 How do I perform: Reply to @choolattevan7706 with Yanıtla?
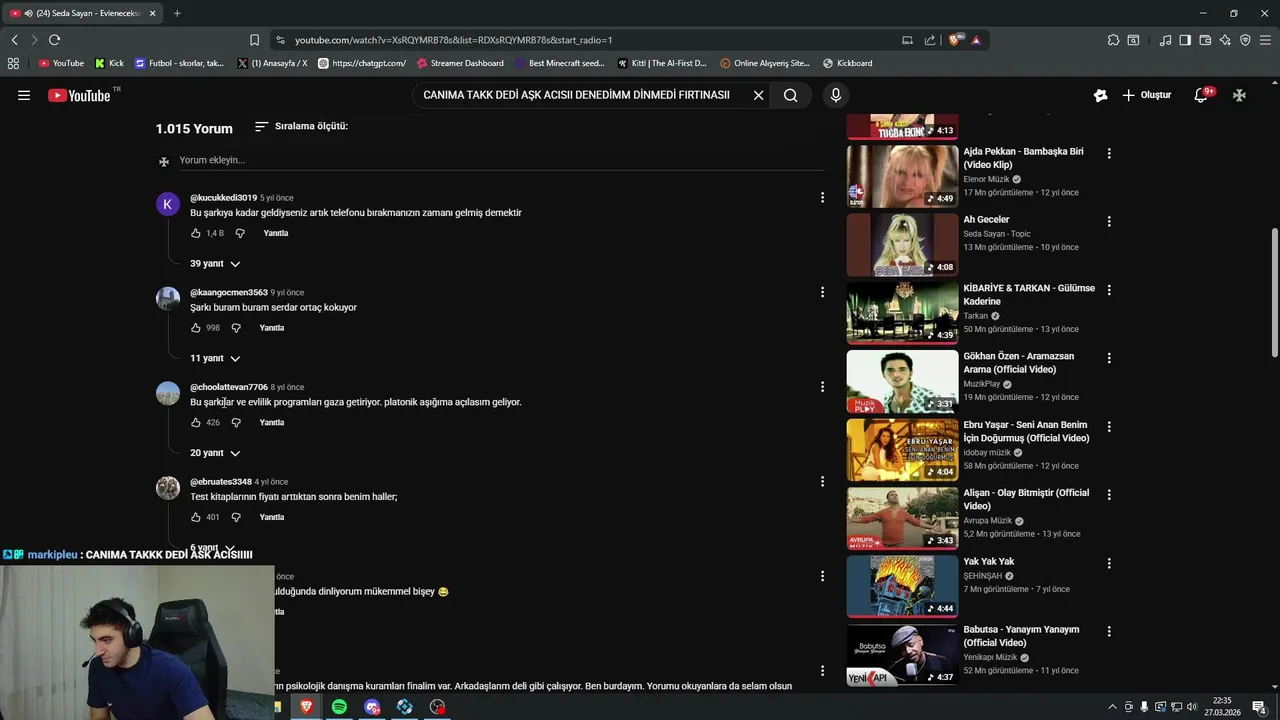tap(272, 423)
